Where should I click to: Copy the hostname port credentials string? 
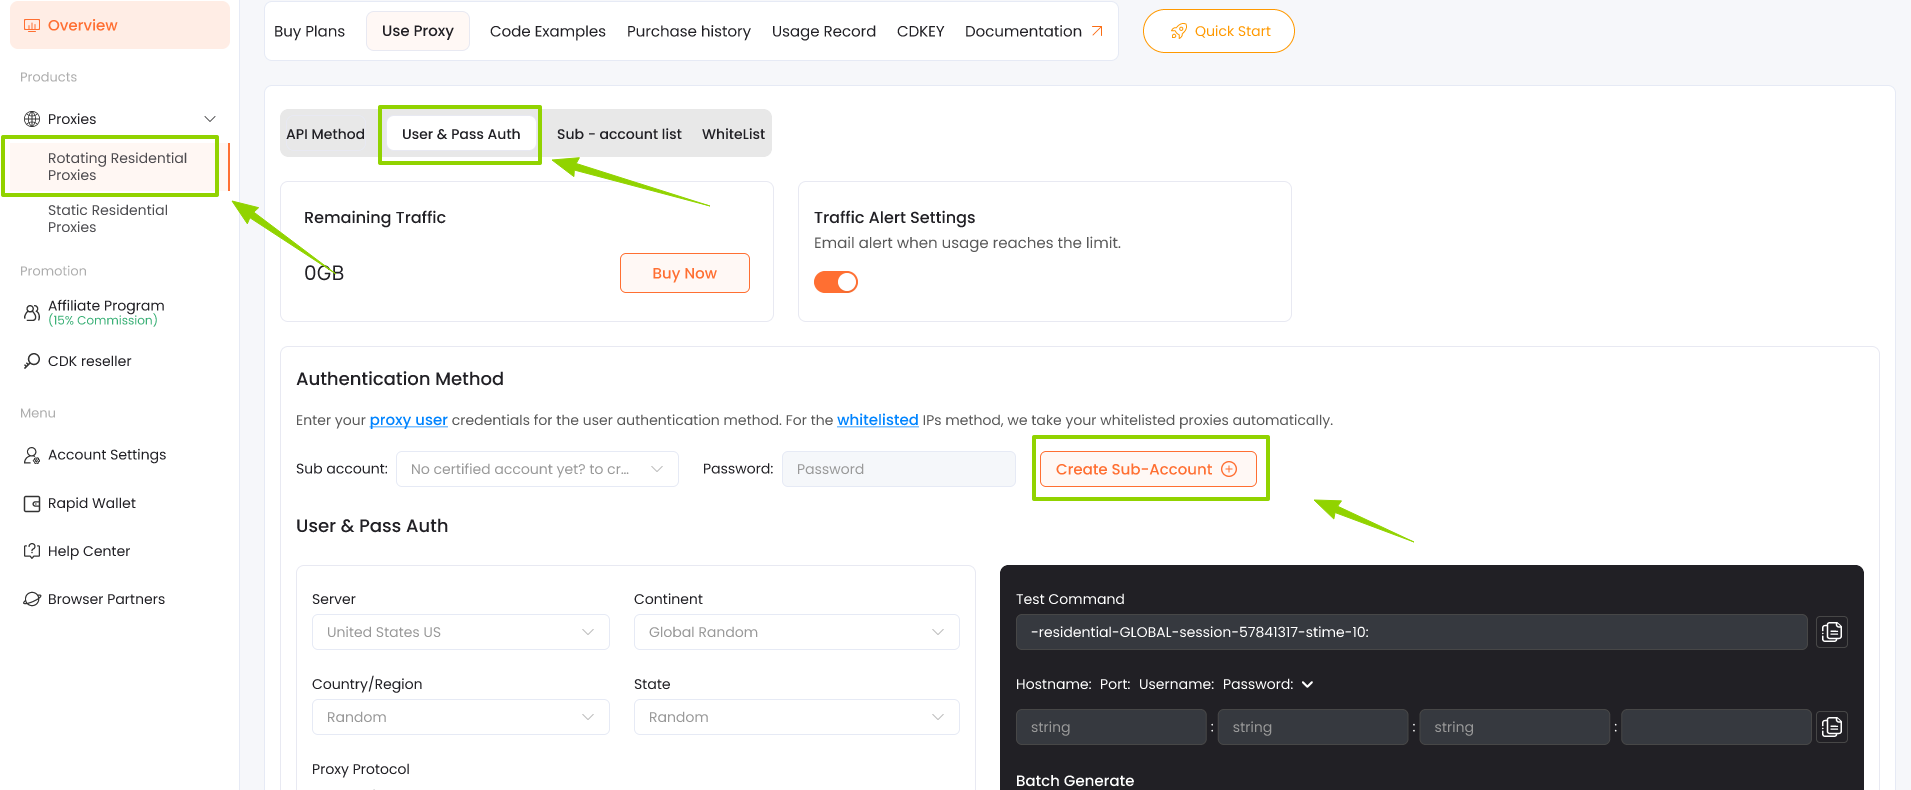tap(1831, 727)
